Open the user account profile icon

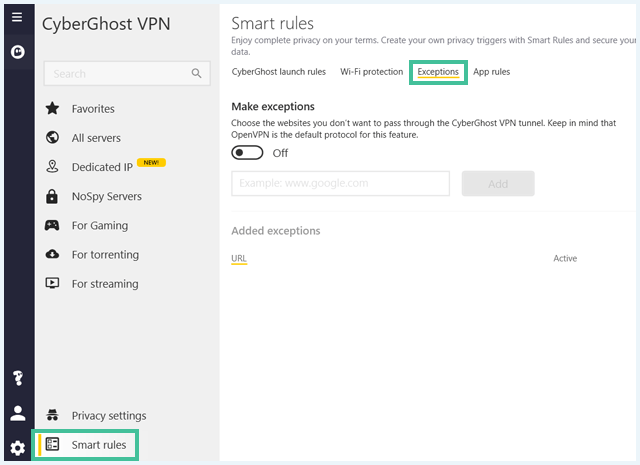pyautogui.click(x=18, y=413)
